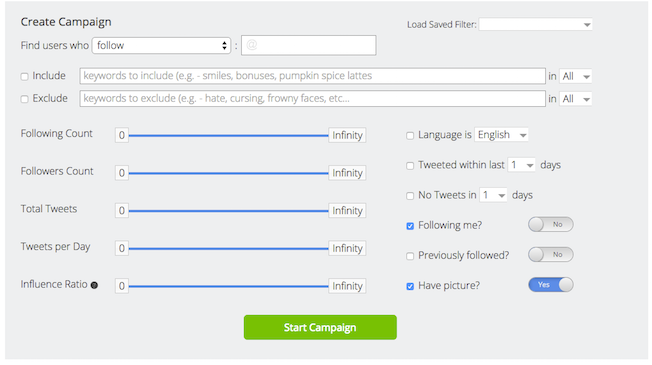This screenshot has height=365, width=652.
Task: Open the Find users who follow dropdown
Action: [161, 45]
